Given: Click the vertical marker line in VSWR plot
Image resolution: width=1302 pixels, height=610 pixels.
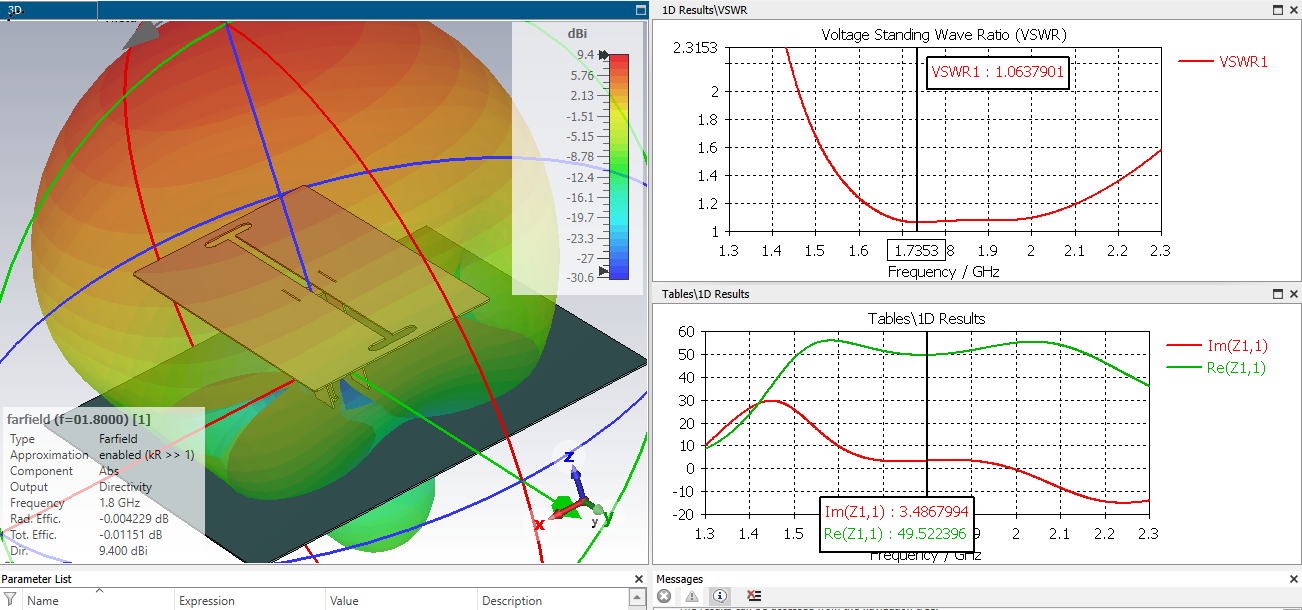Looking at the screenshot, I should (917, 140).
